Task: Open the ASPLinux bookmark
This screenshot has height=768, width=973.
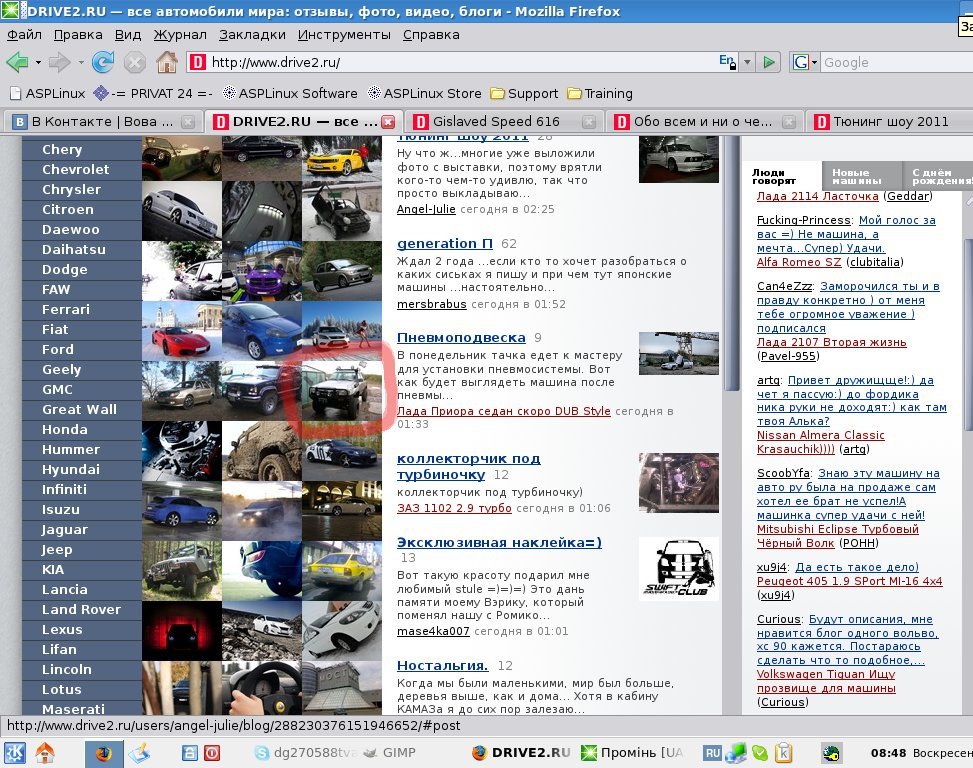Action: [x=47, y=94]
